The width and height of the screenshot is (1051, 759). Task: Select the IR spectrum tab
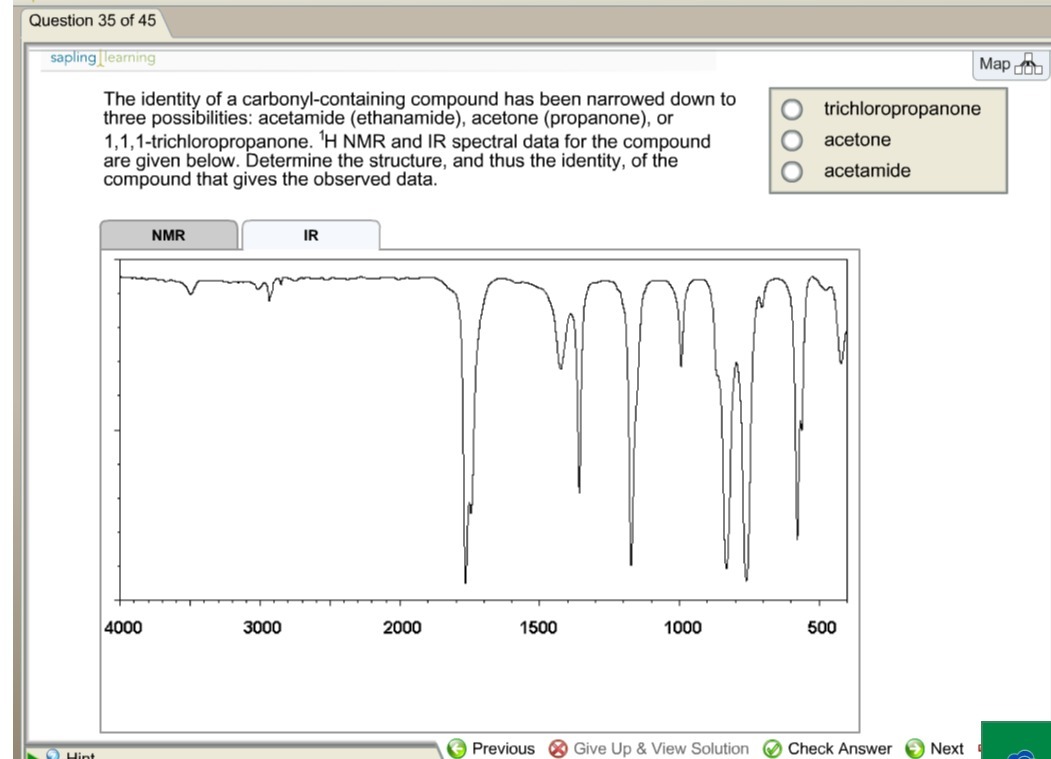pos(311,236)
